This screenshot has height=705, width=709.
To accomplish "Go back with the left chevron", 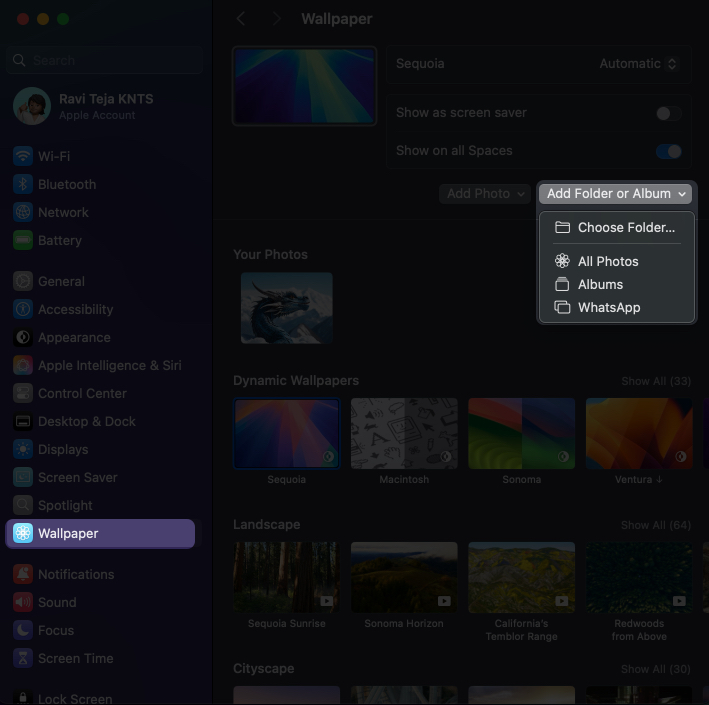I will tap(241, 19).
